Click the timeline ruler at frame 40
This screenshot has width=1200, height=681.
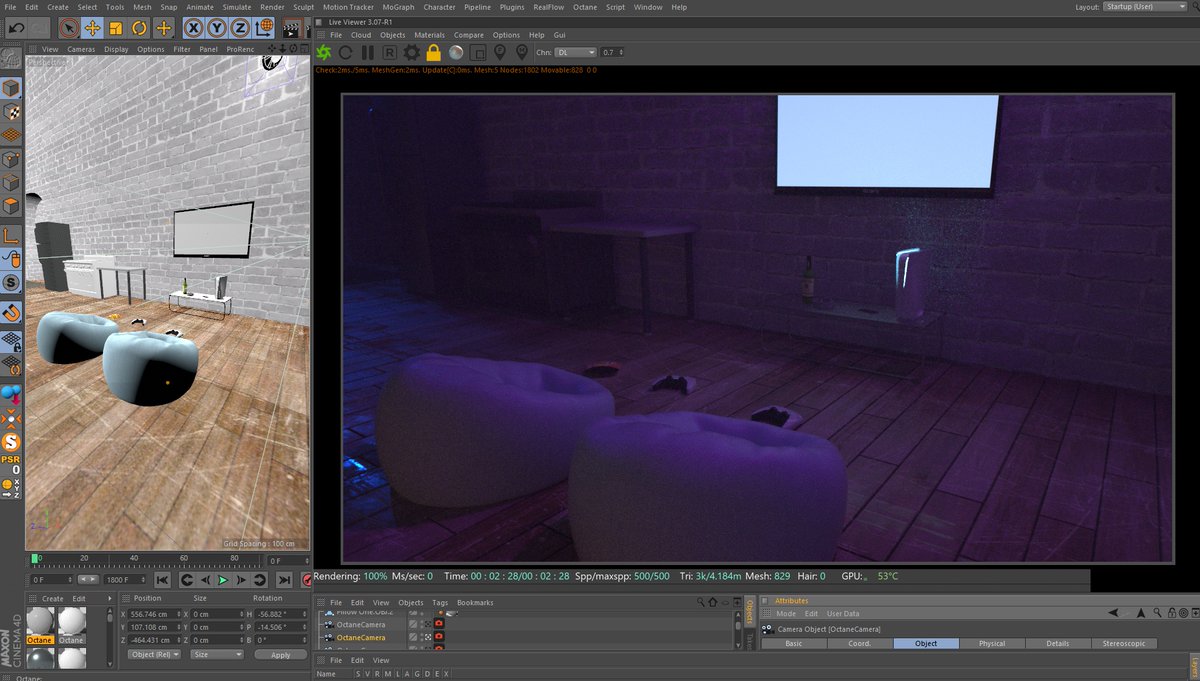click(x=134, y=559)
